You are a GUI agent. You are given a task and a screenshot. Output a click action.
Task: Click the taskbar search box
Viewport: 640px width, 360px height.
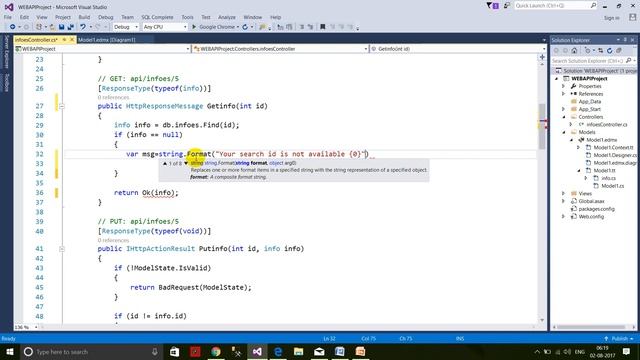pos(91,351)
